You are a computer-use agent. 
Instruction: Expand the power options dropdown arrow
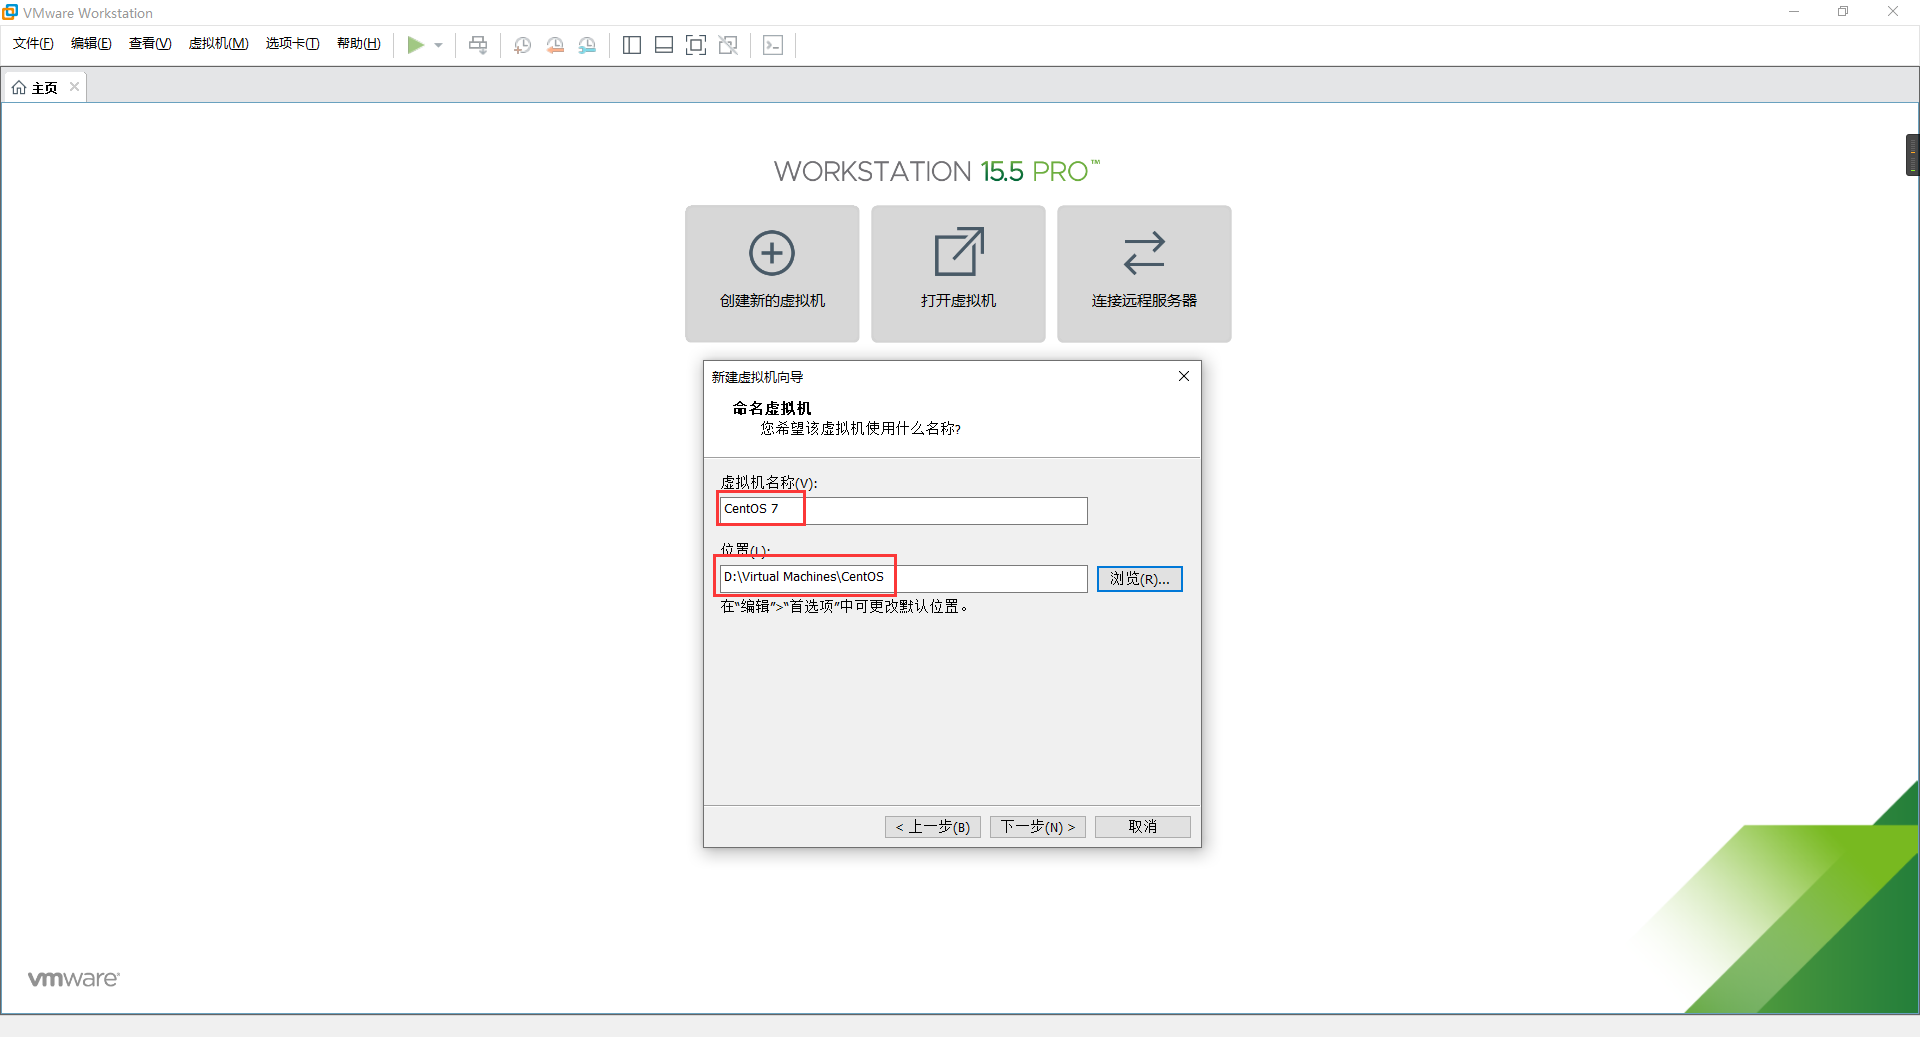(x=438, y=45)
